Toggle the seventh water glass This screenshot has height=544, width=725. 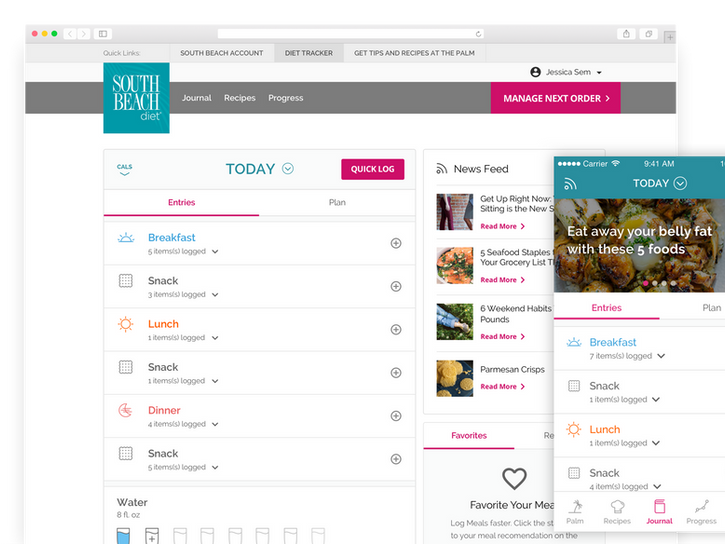[290, 536]
